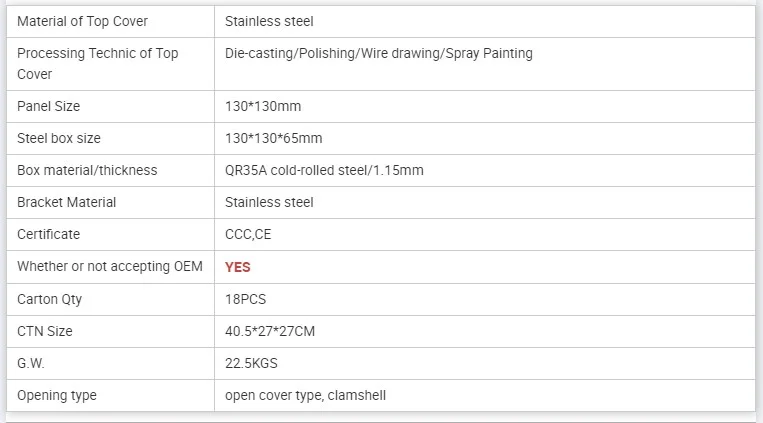Click 'Whether or not accepting OEM' label
This screenshot has height=423, width=763.
pyautogui.click(x=110, y=266)
